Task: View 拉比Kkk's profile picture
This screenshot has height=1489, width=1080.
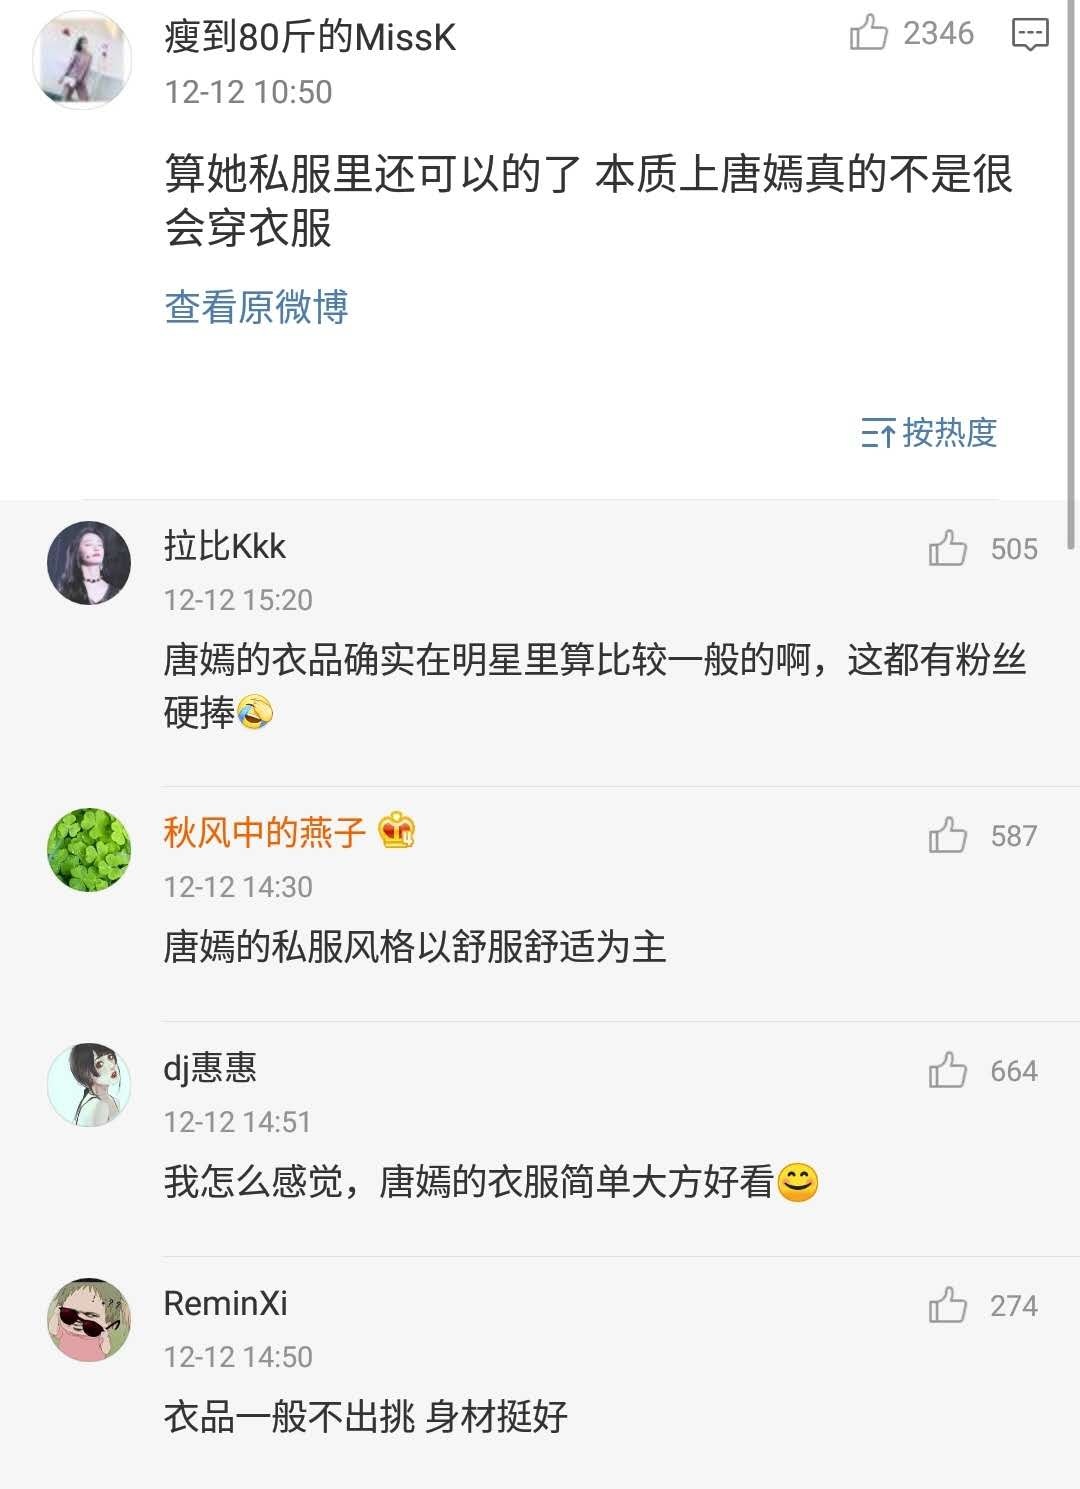Action: tap(89, 563)
